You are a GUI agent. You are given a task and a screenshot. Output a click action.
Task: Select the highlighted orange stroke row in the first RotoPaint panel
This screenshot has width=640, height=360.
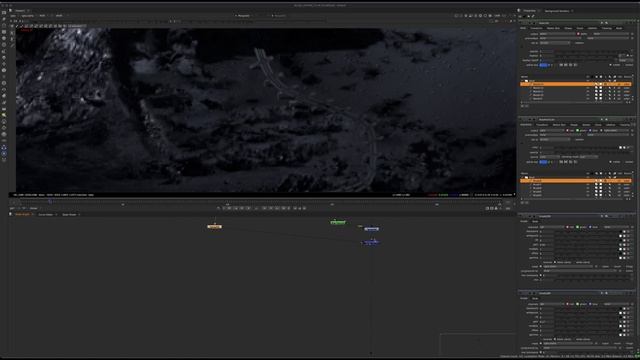576,84
